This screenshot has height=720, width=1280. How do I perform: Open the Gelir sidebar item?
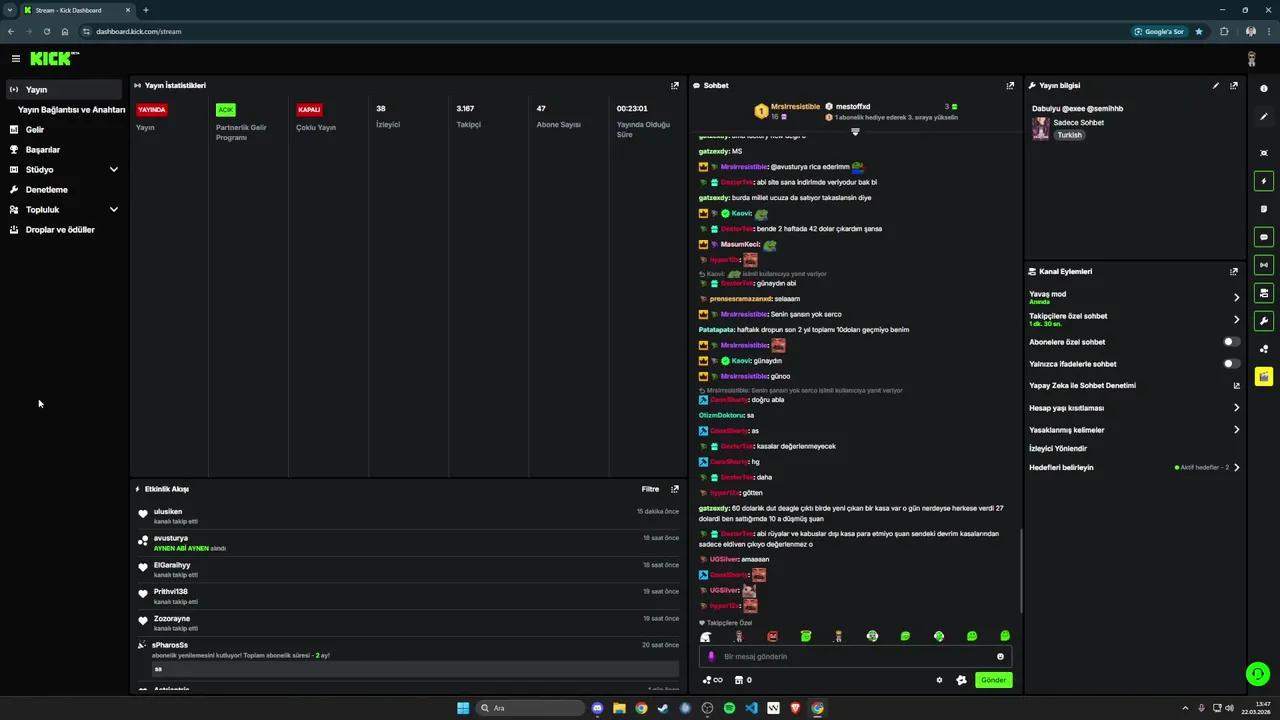tap(63, 130)
